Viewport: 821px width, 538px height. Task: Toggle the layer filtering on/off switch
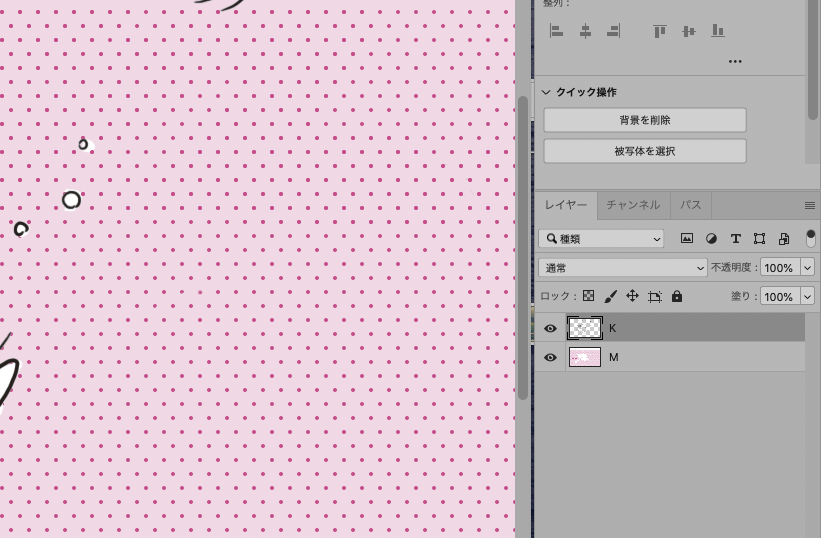(x=810, y=238)
